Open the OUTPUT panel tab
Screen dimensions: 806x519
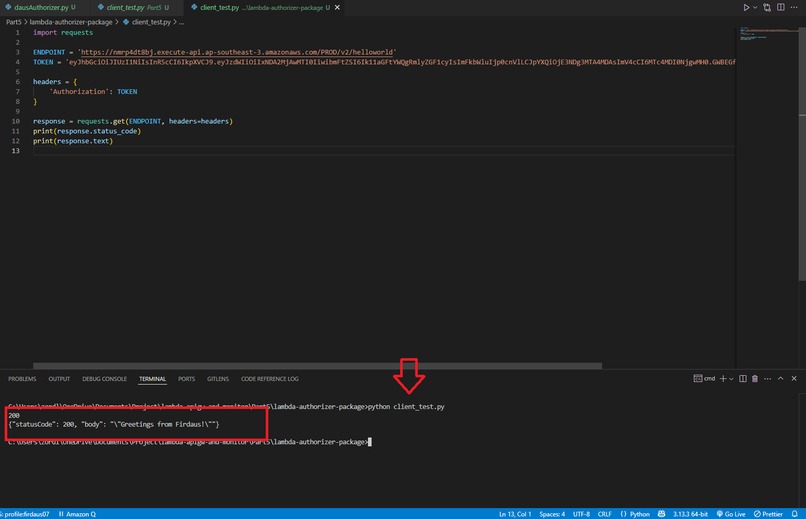[x=59, y=379]
